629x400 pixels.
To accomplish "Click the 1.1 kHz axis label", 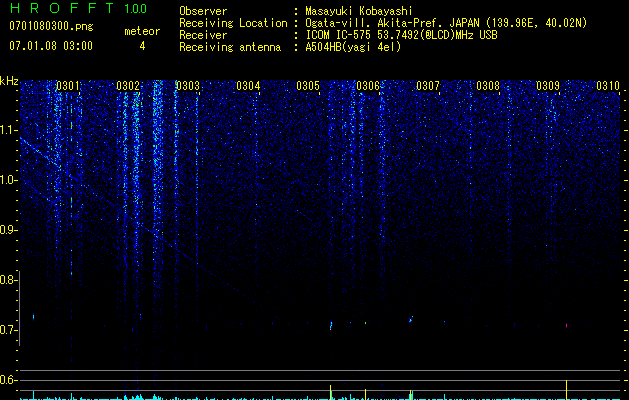I will pos(9,130).
